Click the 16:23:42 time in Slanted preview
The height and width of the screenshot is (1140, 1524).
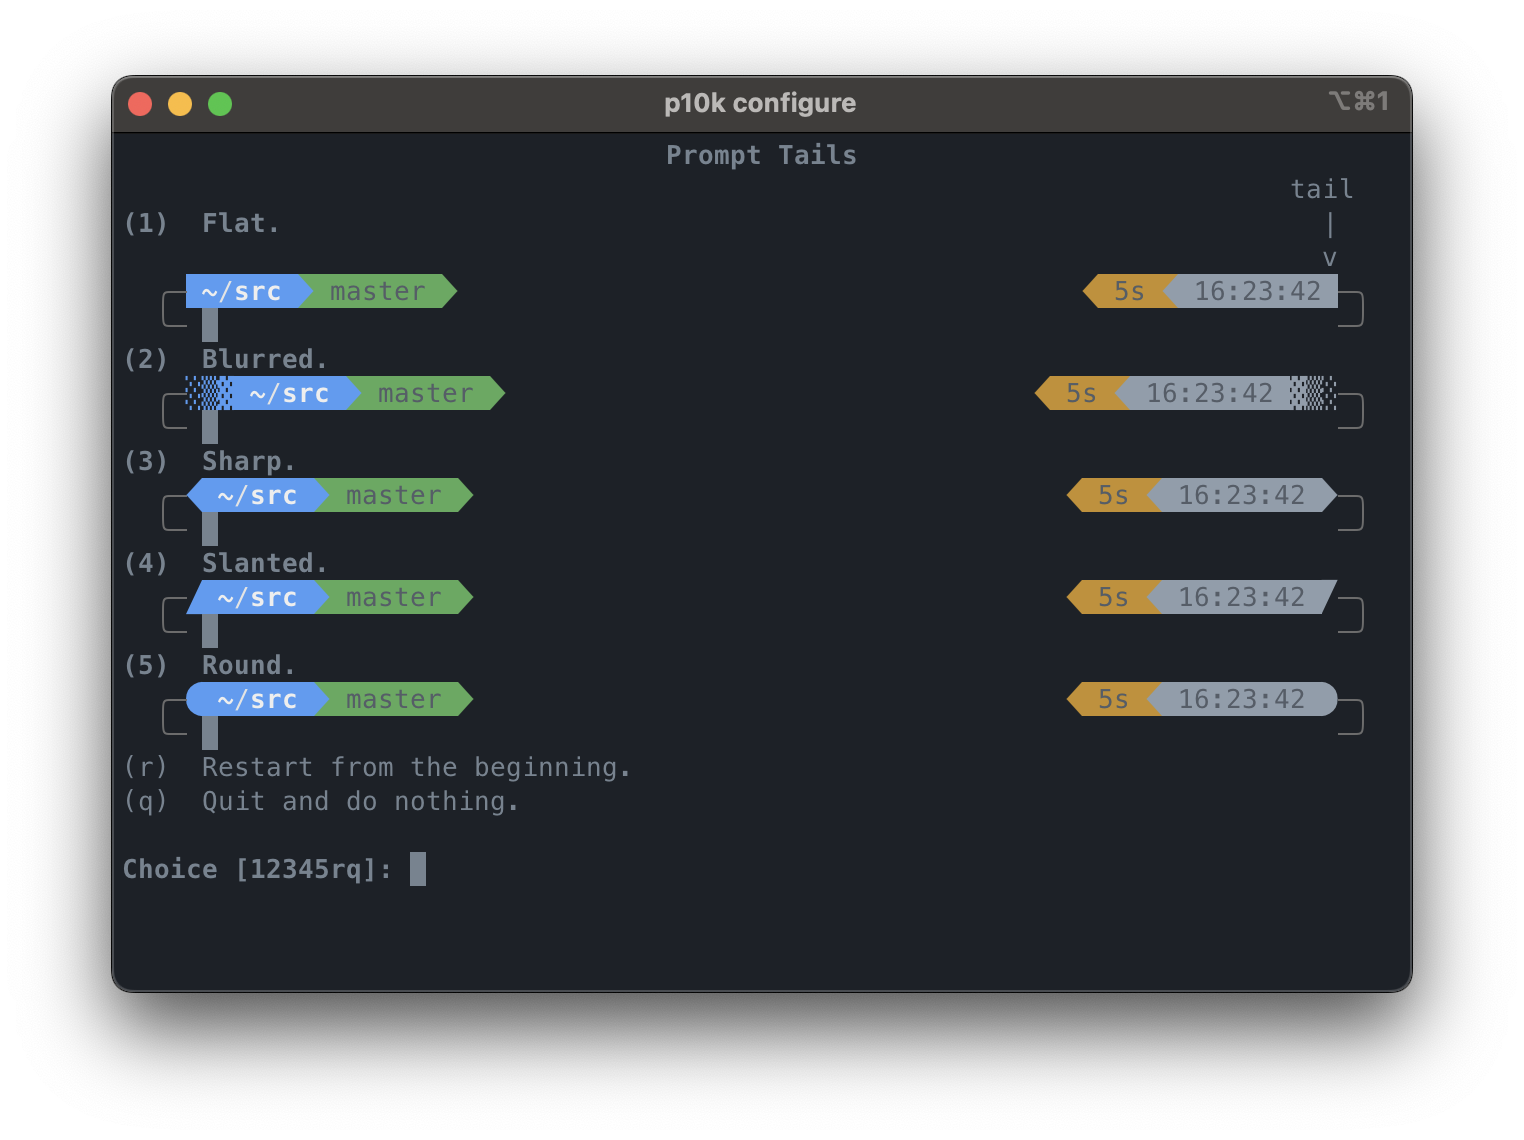pos(1241,597)
